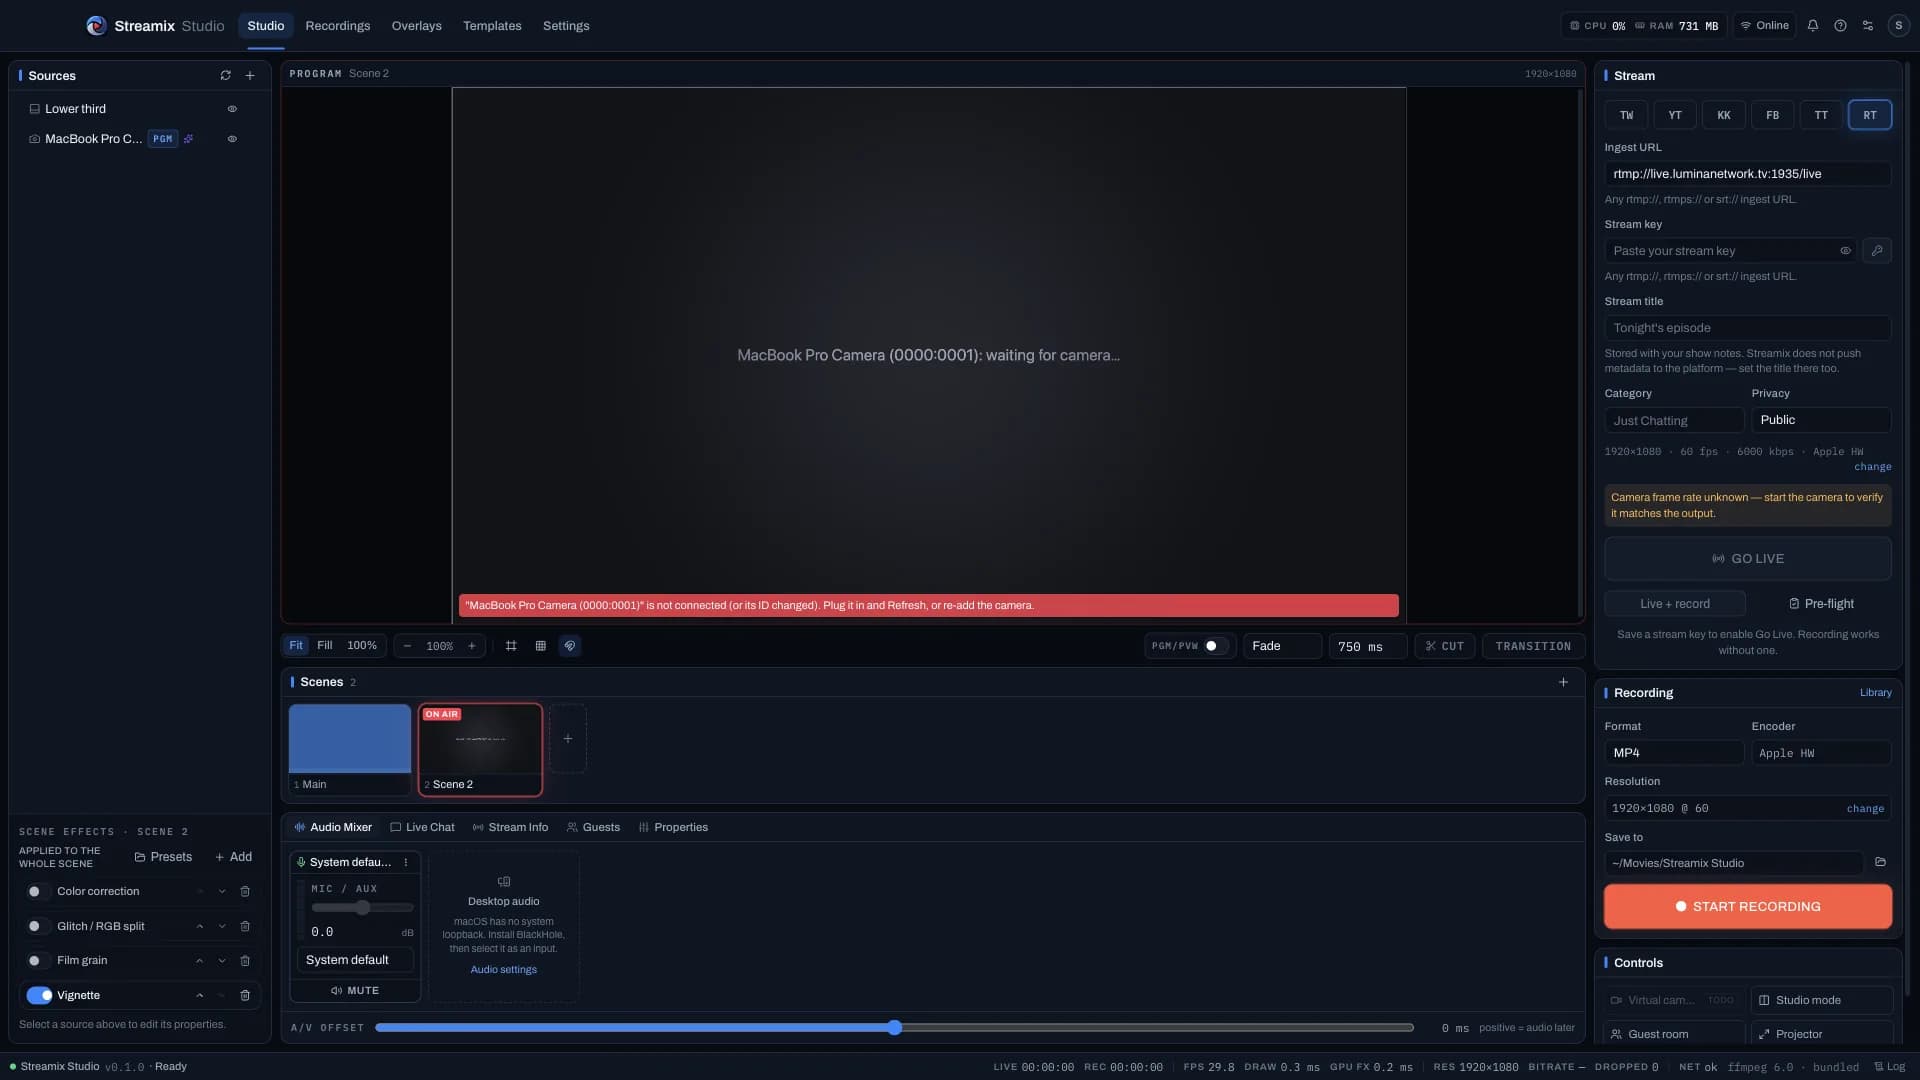The height and width of the screenshot is (1080, 1920).
Task: Adjust the MIC / AUX volume slider
Action: pos(362,908)
